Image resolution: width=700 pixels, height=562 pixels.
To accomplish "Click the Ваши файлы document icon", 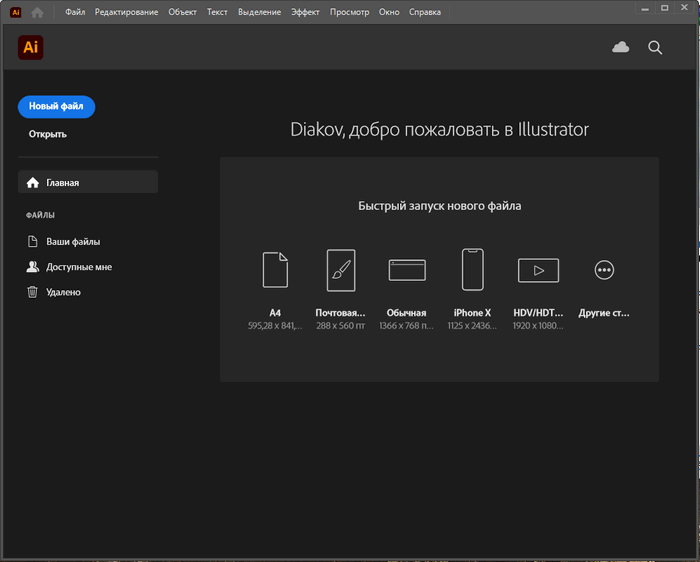I will click(x=33, y=241).
